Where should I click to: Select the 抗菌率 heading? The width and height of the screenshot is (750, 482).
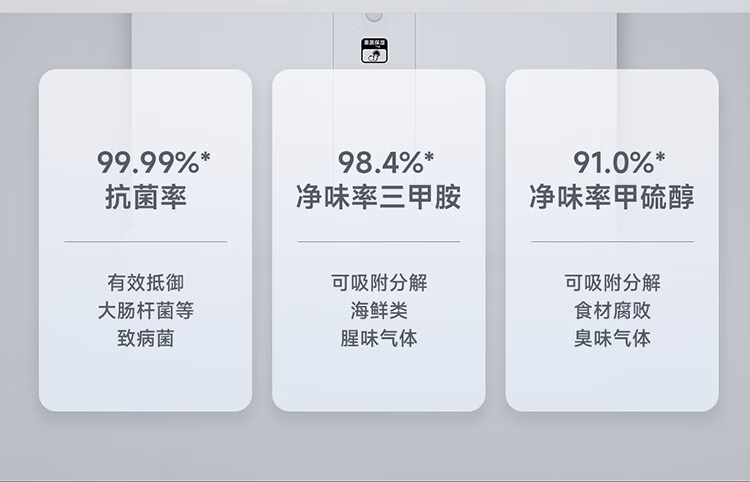point(145,196)
